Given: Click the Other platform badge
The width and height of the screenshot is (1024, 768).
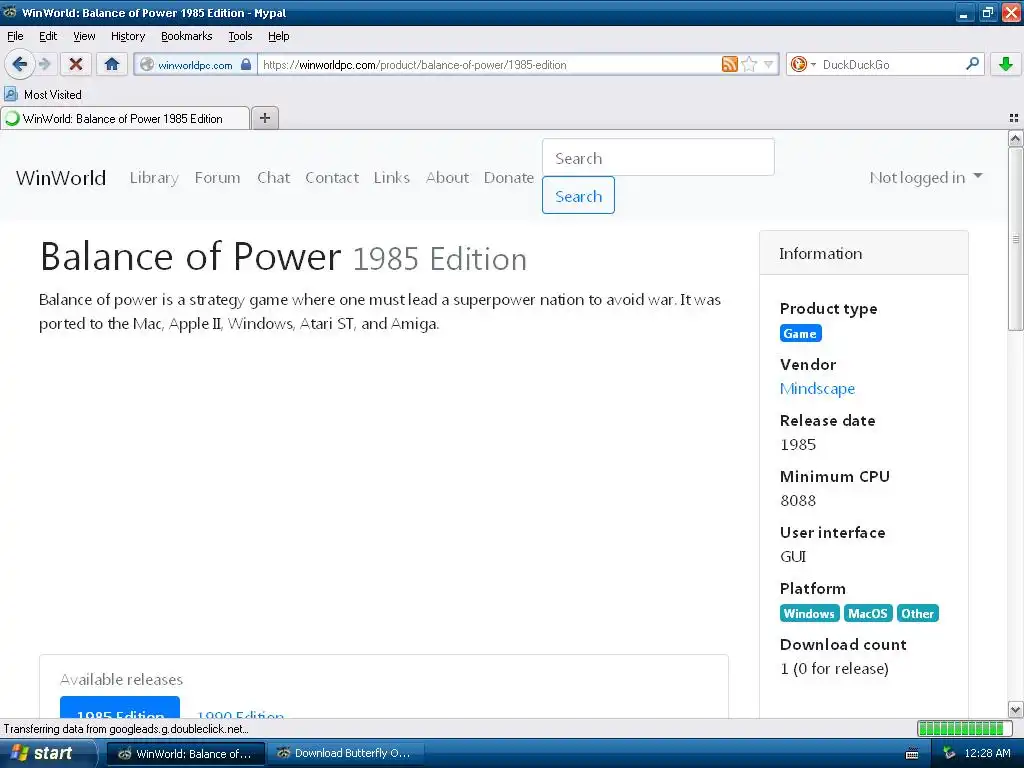Looking at the screenshot, I should tap(917, 613).
